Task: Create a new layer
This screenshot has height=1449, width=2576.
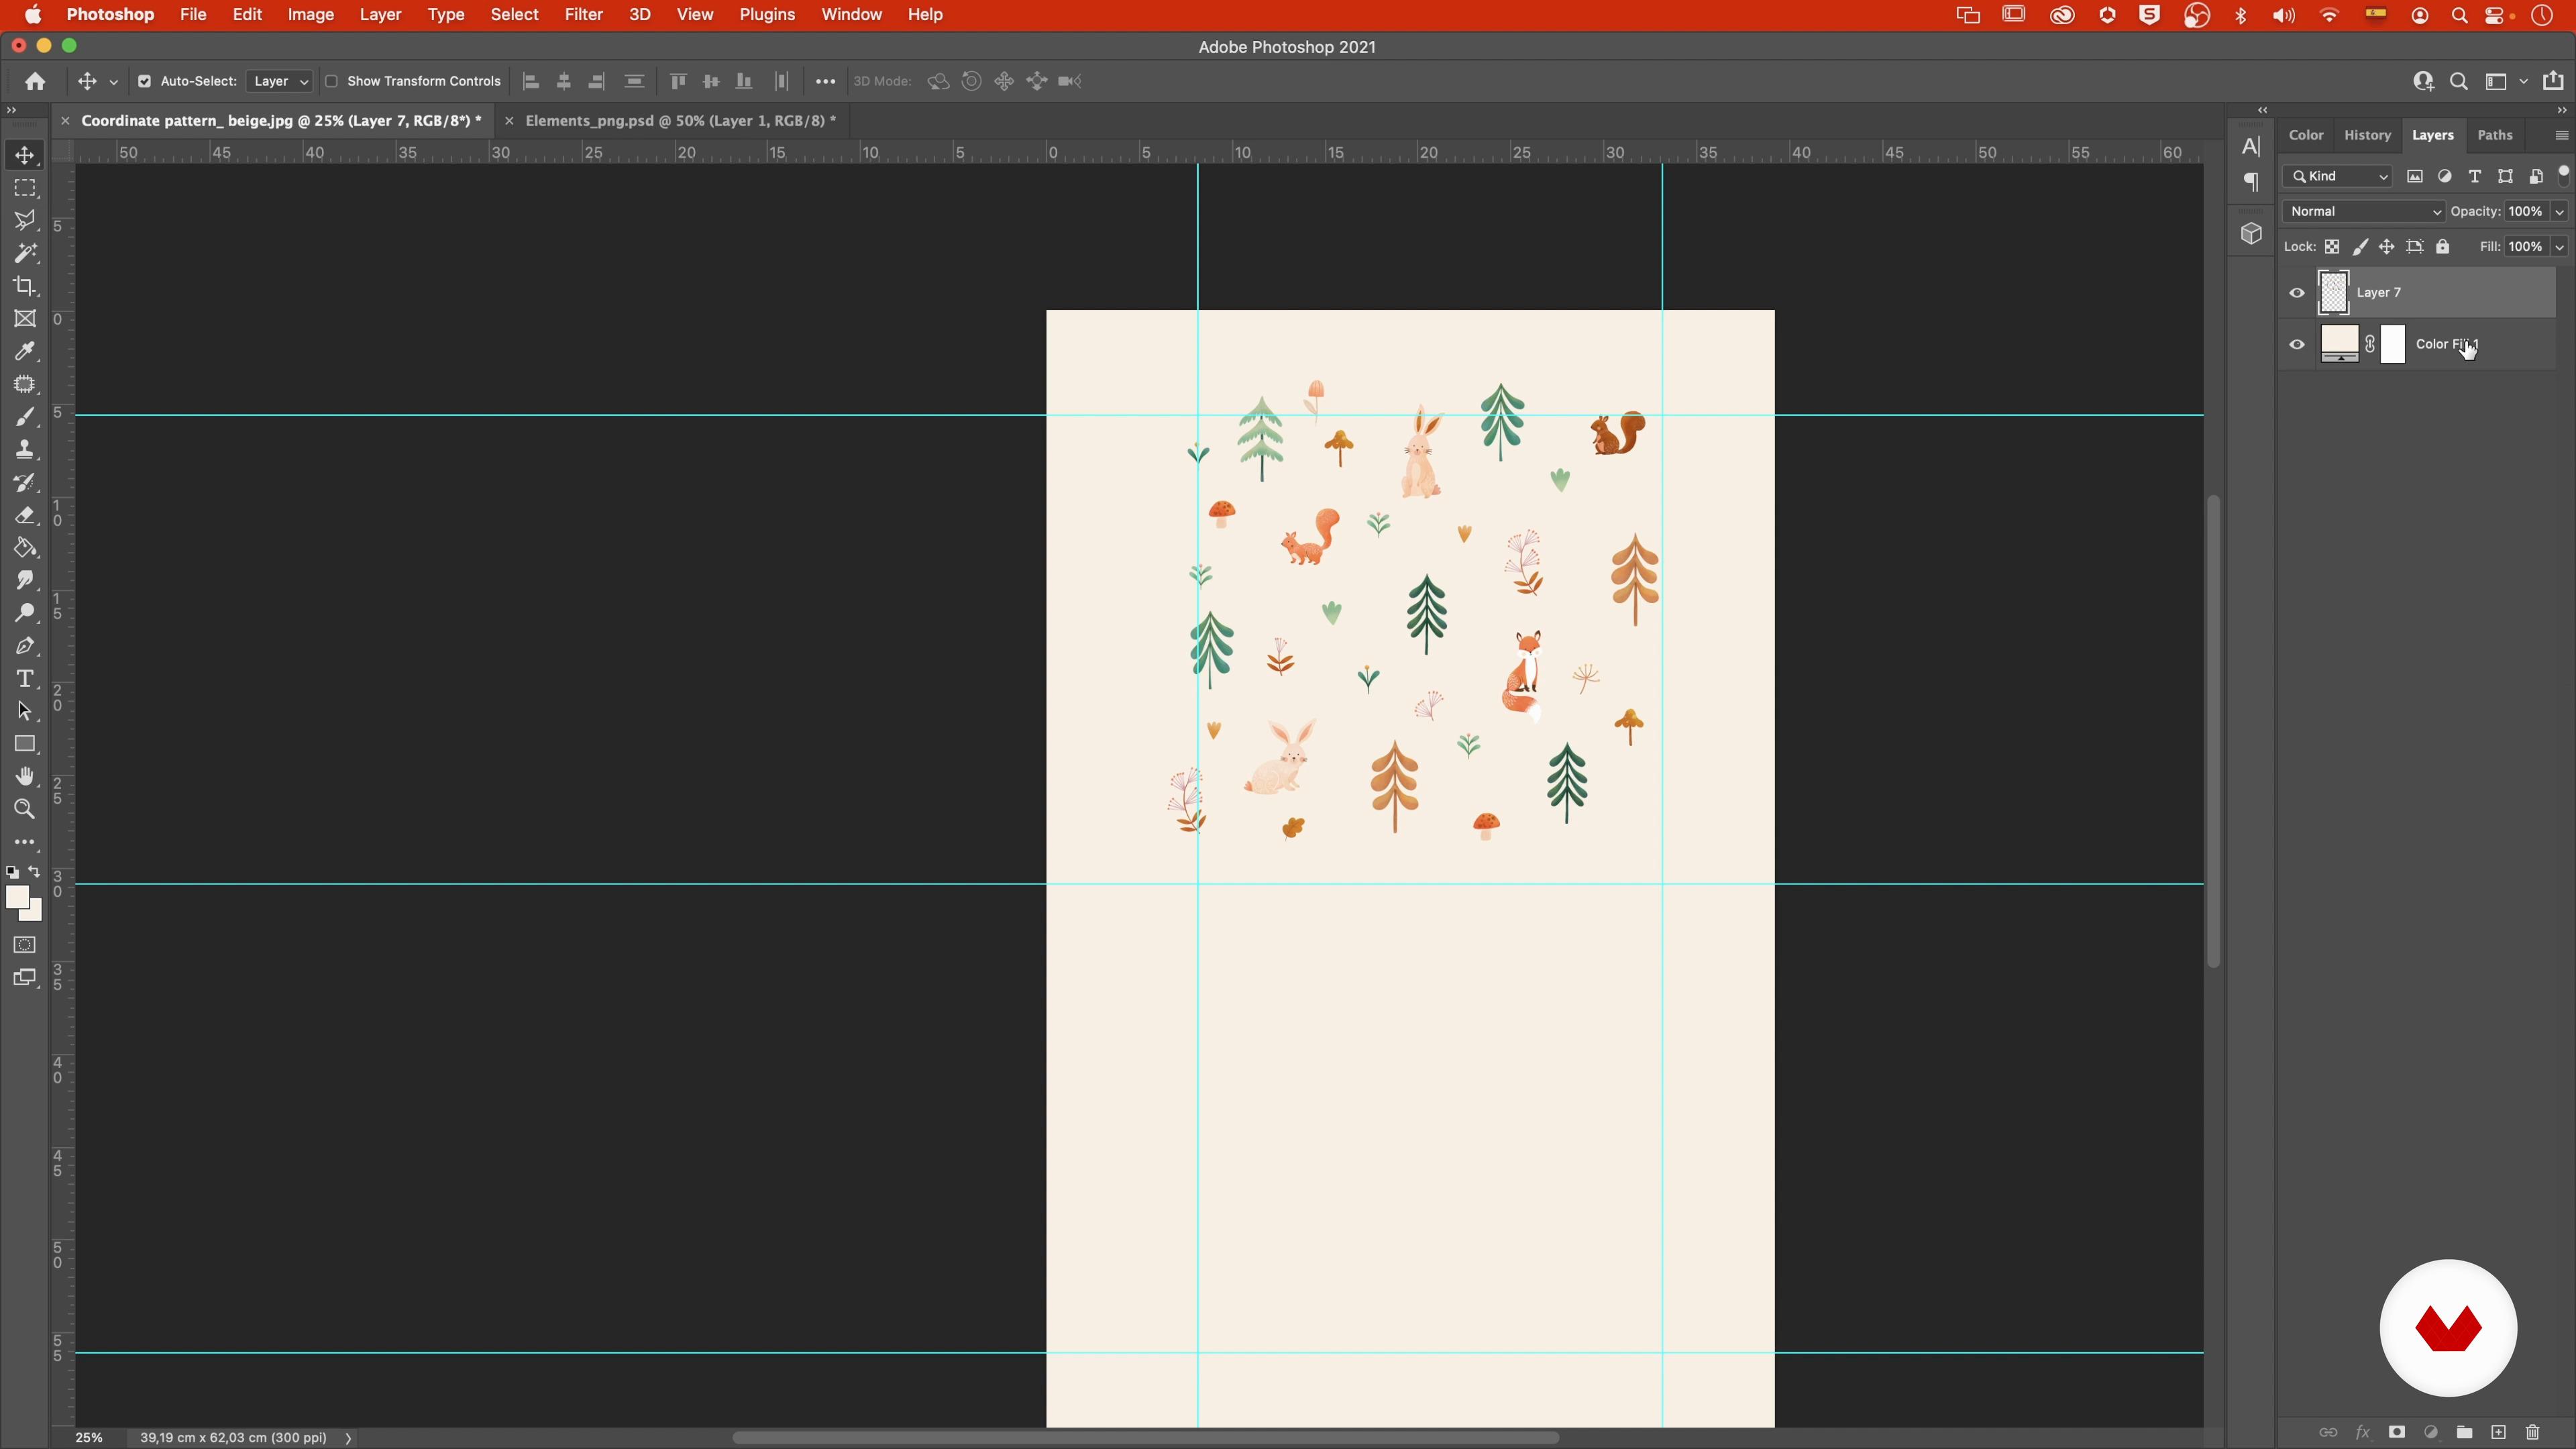Action: pos(2499,1432)
